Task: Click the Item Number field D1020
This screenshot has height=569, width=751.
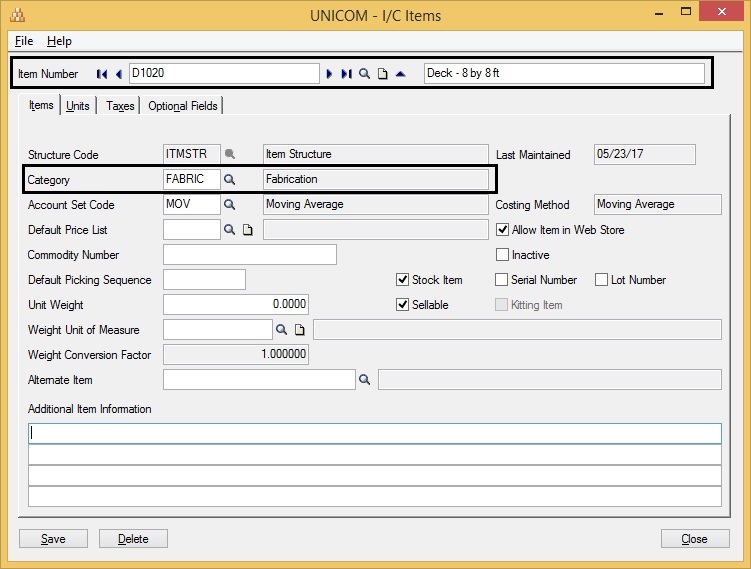Action: [224, 73]
